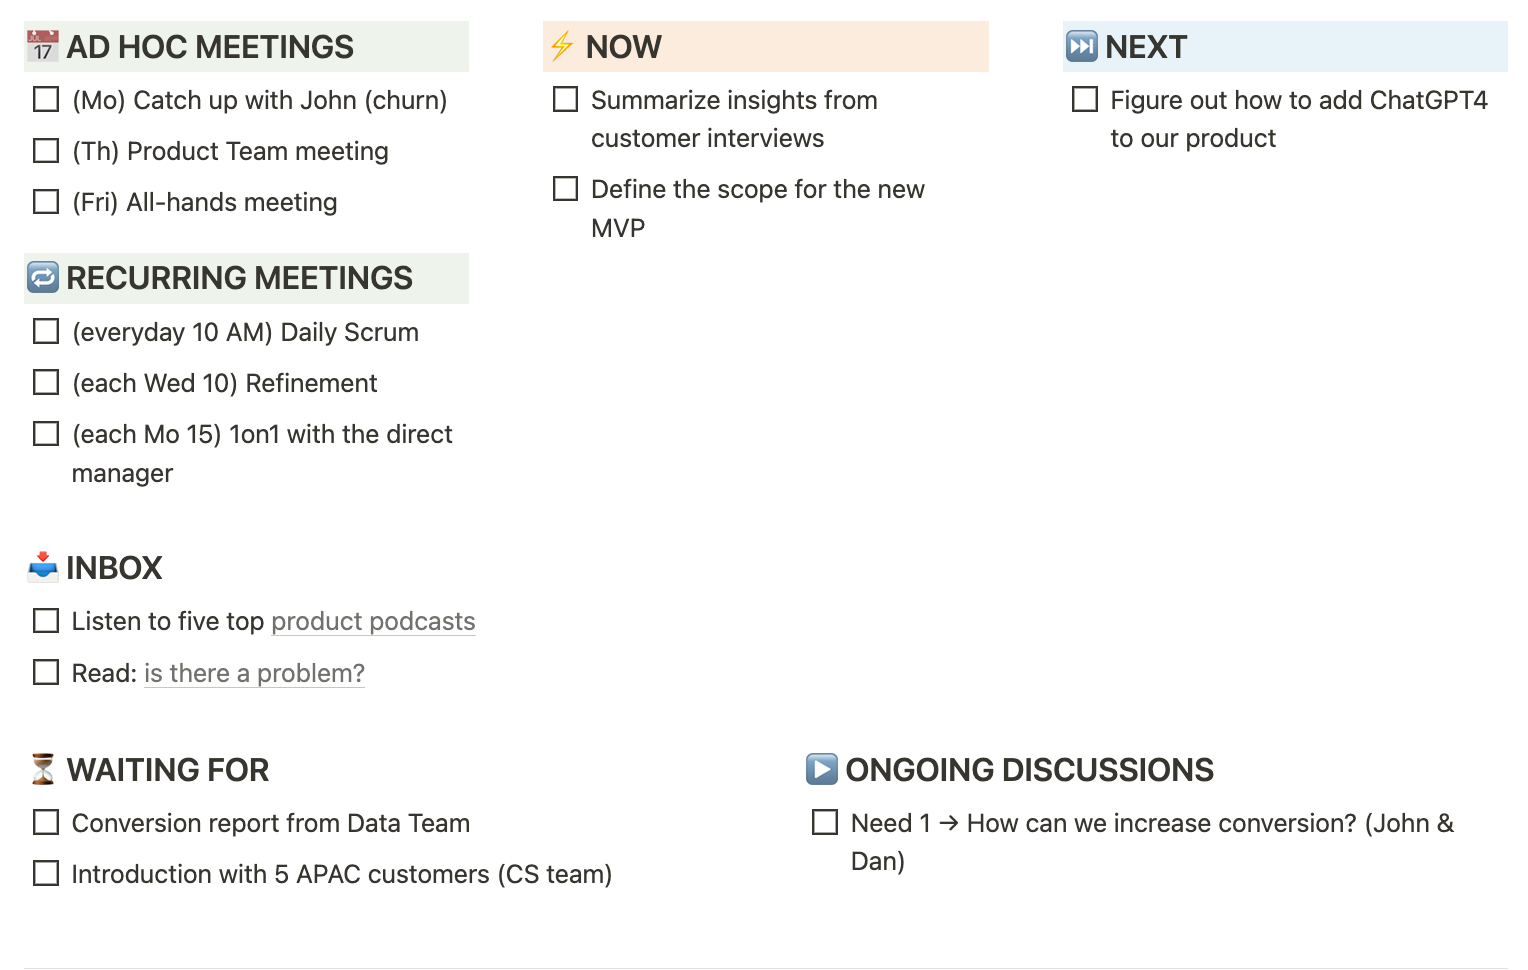Click the lightning bolt icon beside NOW
1528x970 pixels.
(x=562, y=46)
